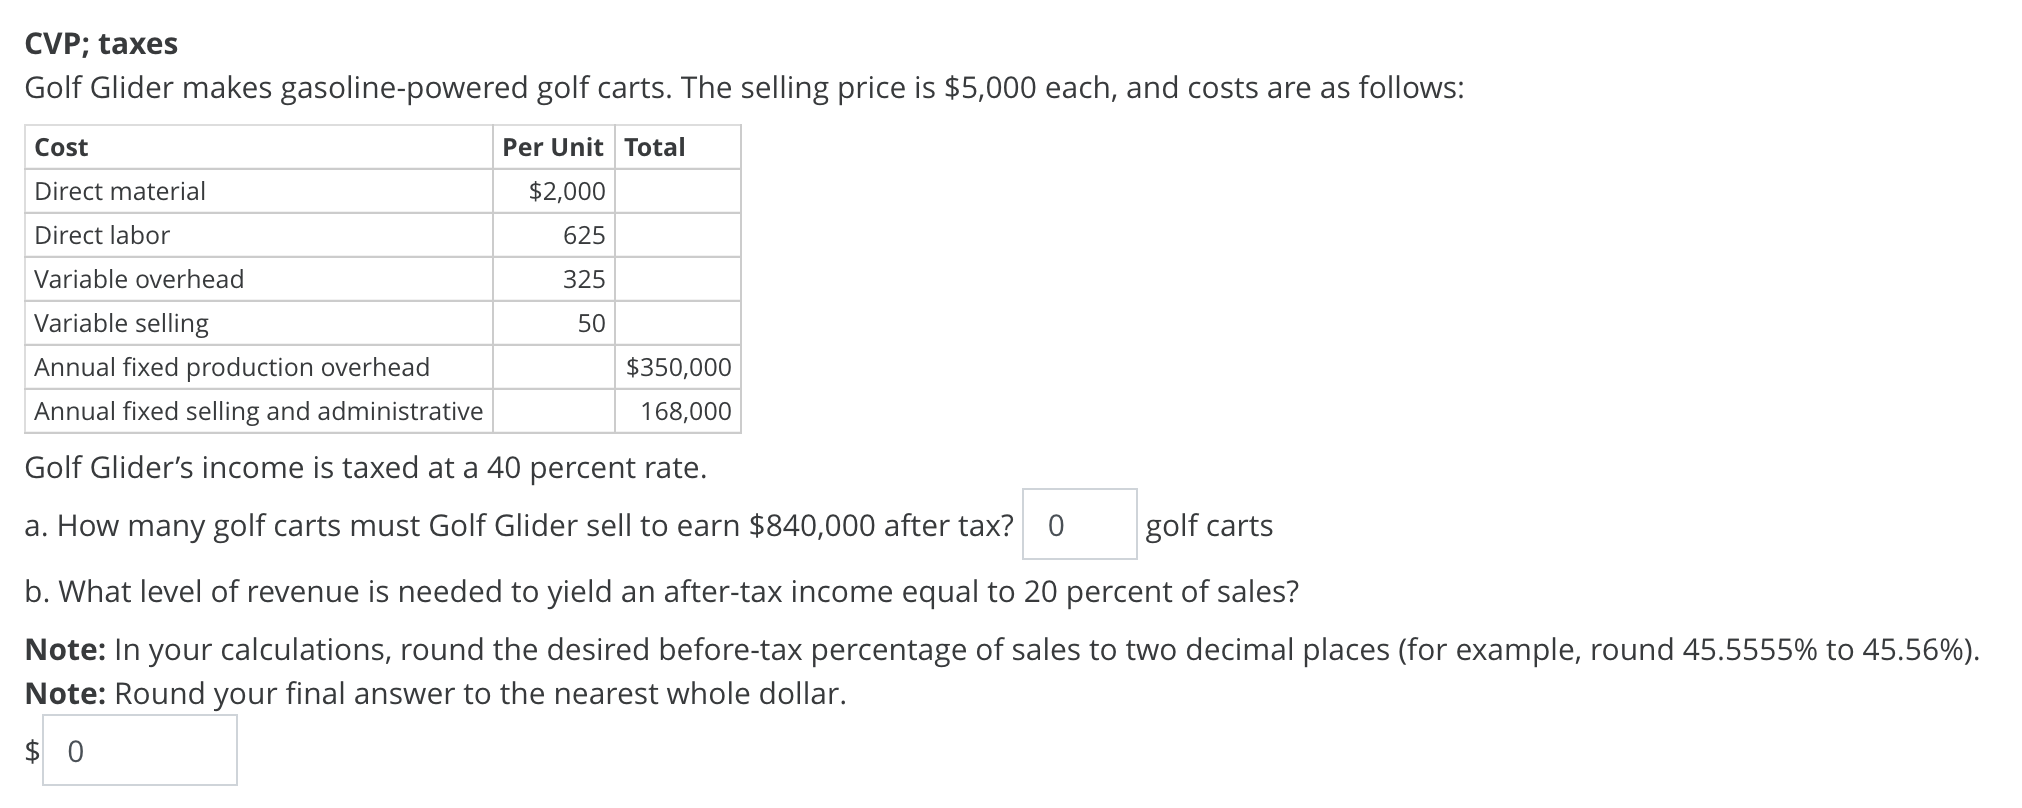Viewport: 2022px width, 808px height.
Task: Click the $350,000 fixed production overhead cell
Action: pyautogui.click(x=678, y=367)
